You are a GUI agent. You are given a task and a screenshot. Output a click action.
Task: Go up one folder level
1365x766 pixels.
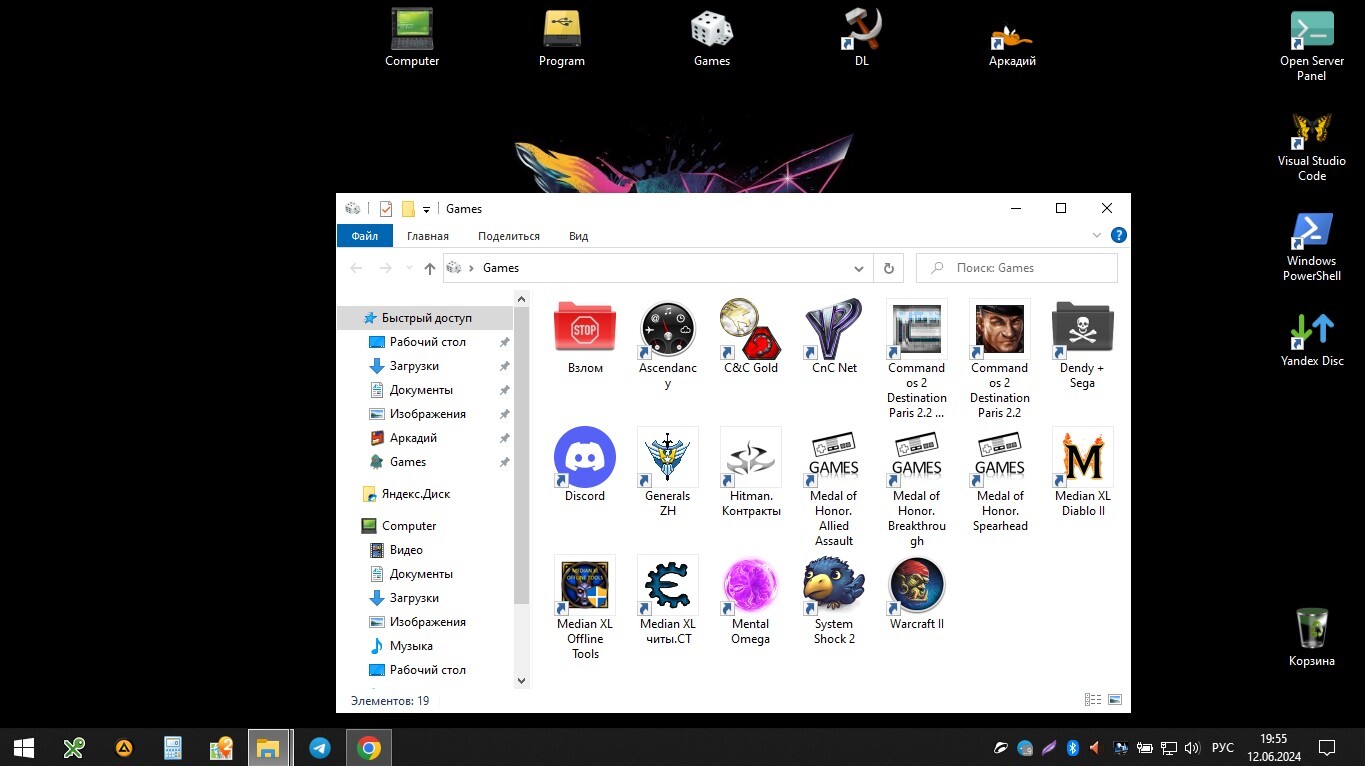coord(430,268)
